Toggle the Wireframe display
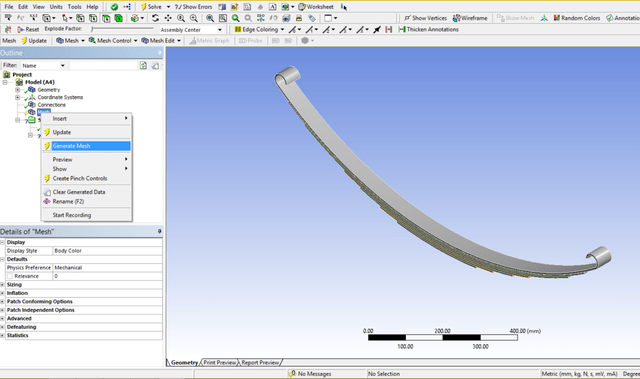 click(470, 18)
